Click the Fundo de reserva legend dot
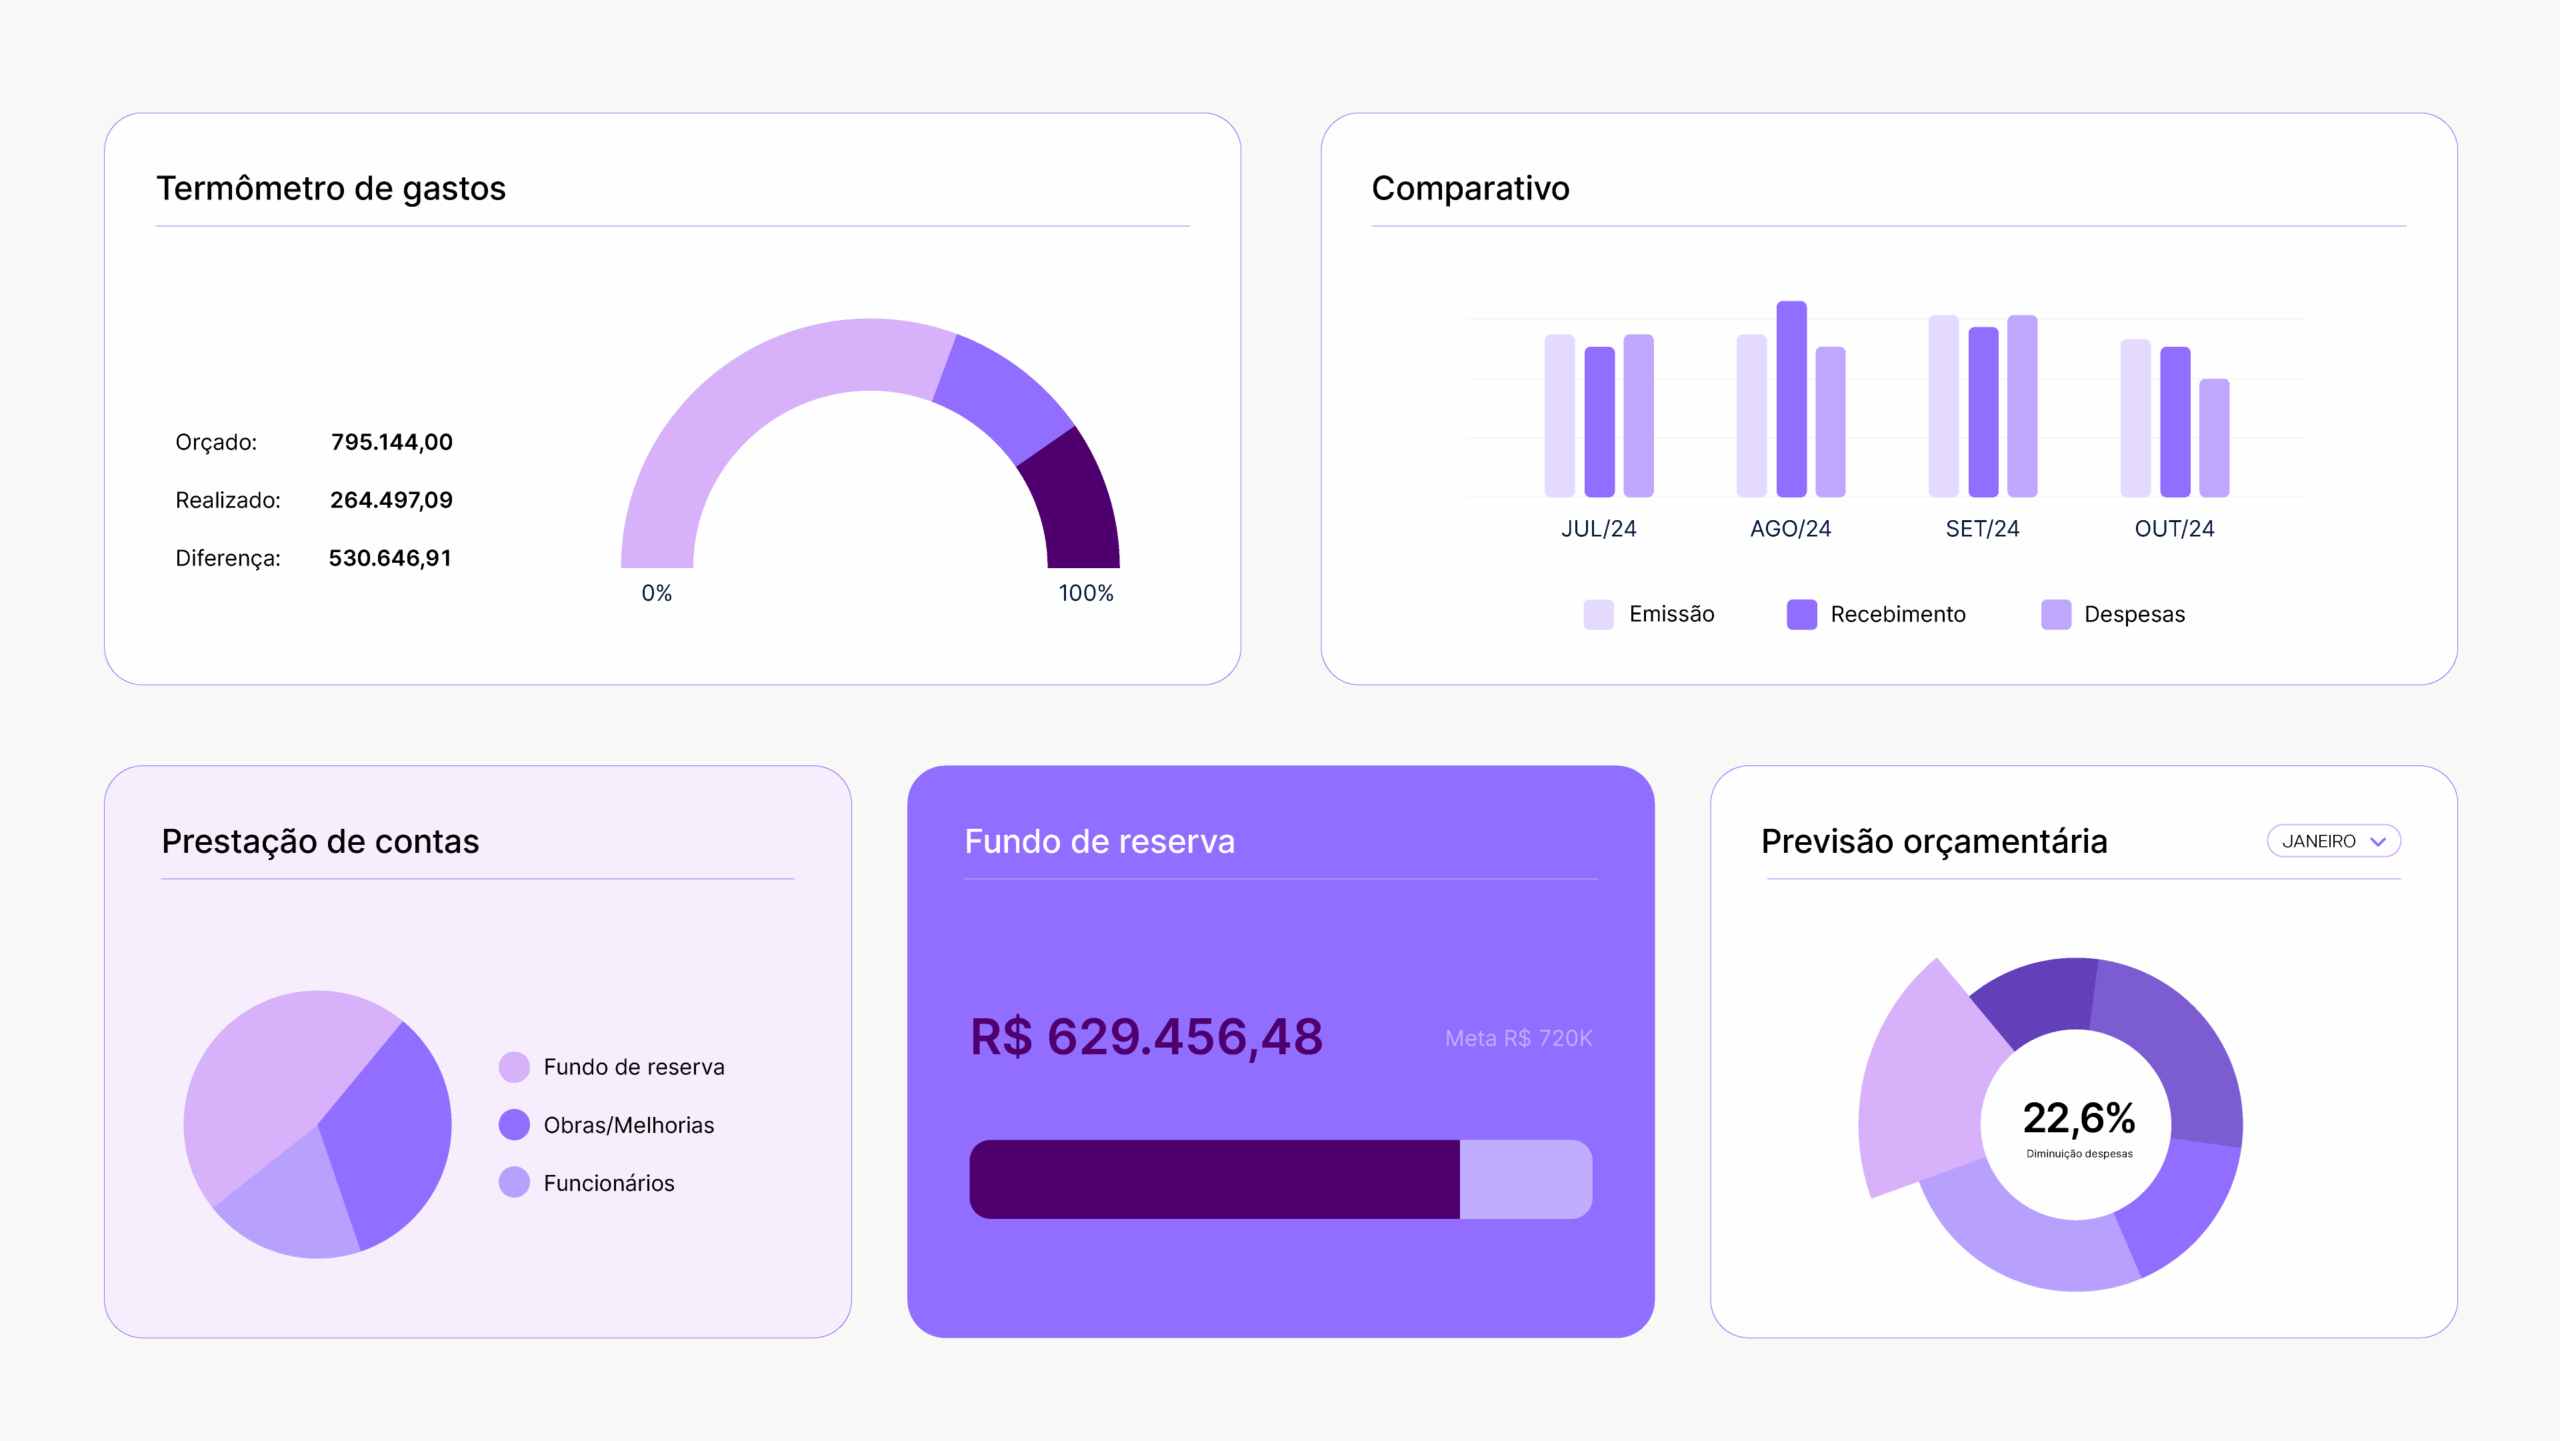The image size is (2560, 1441). pos(514,1067)
